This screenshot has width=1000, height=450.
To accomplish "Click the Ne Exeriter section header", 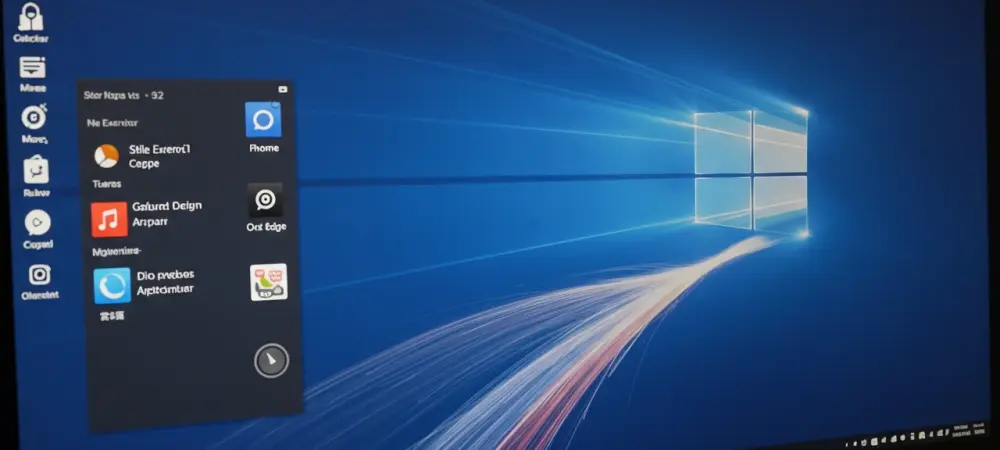I will 112,123.
